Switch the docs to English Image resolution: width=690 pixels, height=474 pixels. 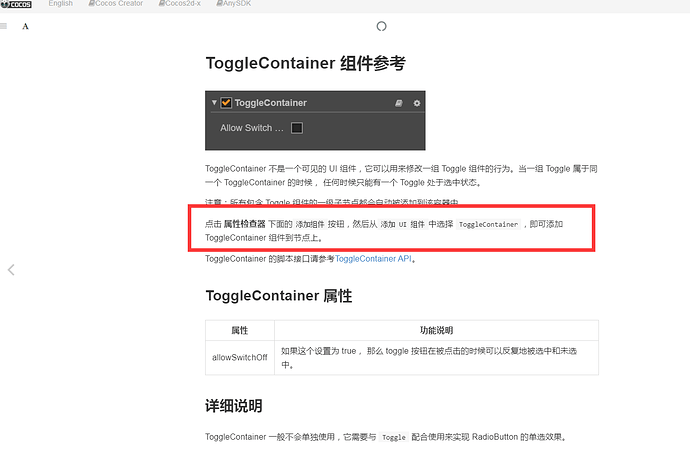coord(61,4)
